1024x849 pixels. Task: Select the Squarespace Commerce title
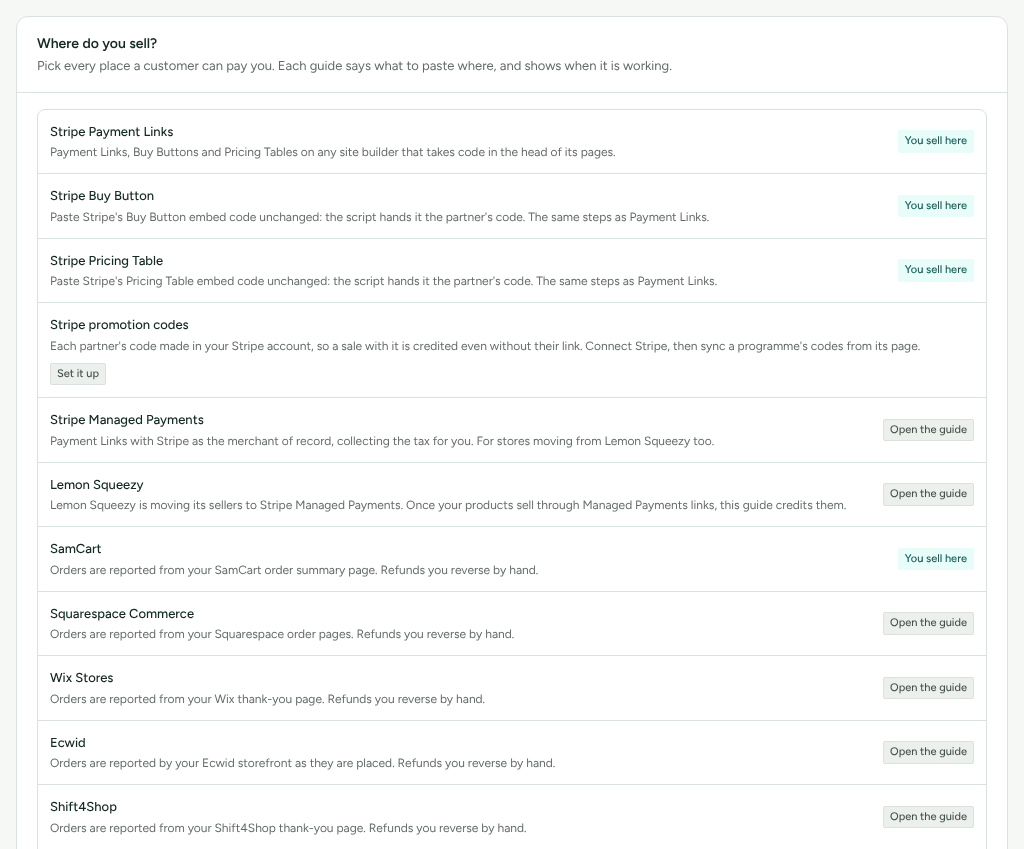click(x=122, y=614)
